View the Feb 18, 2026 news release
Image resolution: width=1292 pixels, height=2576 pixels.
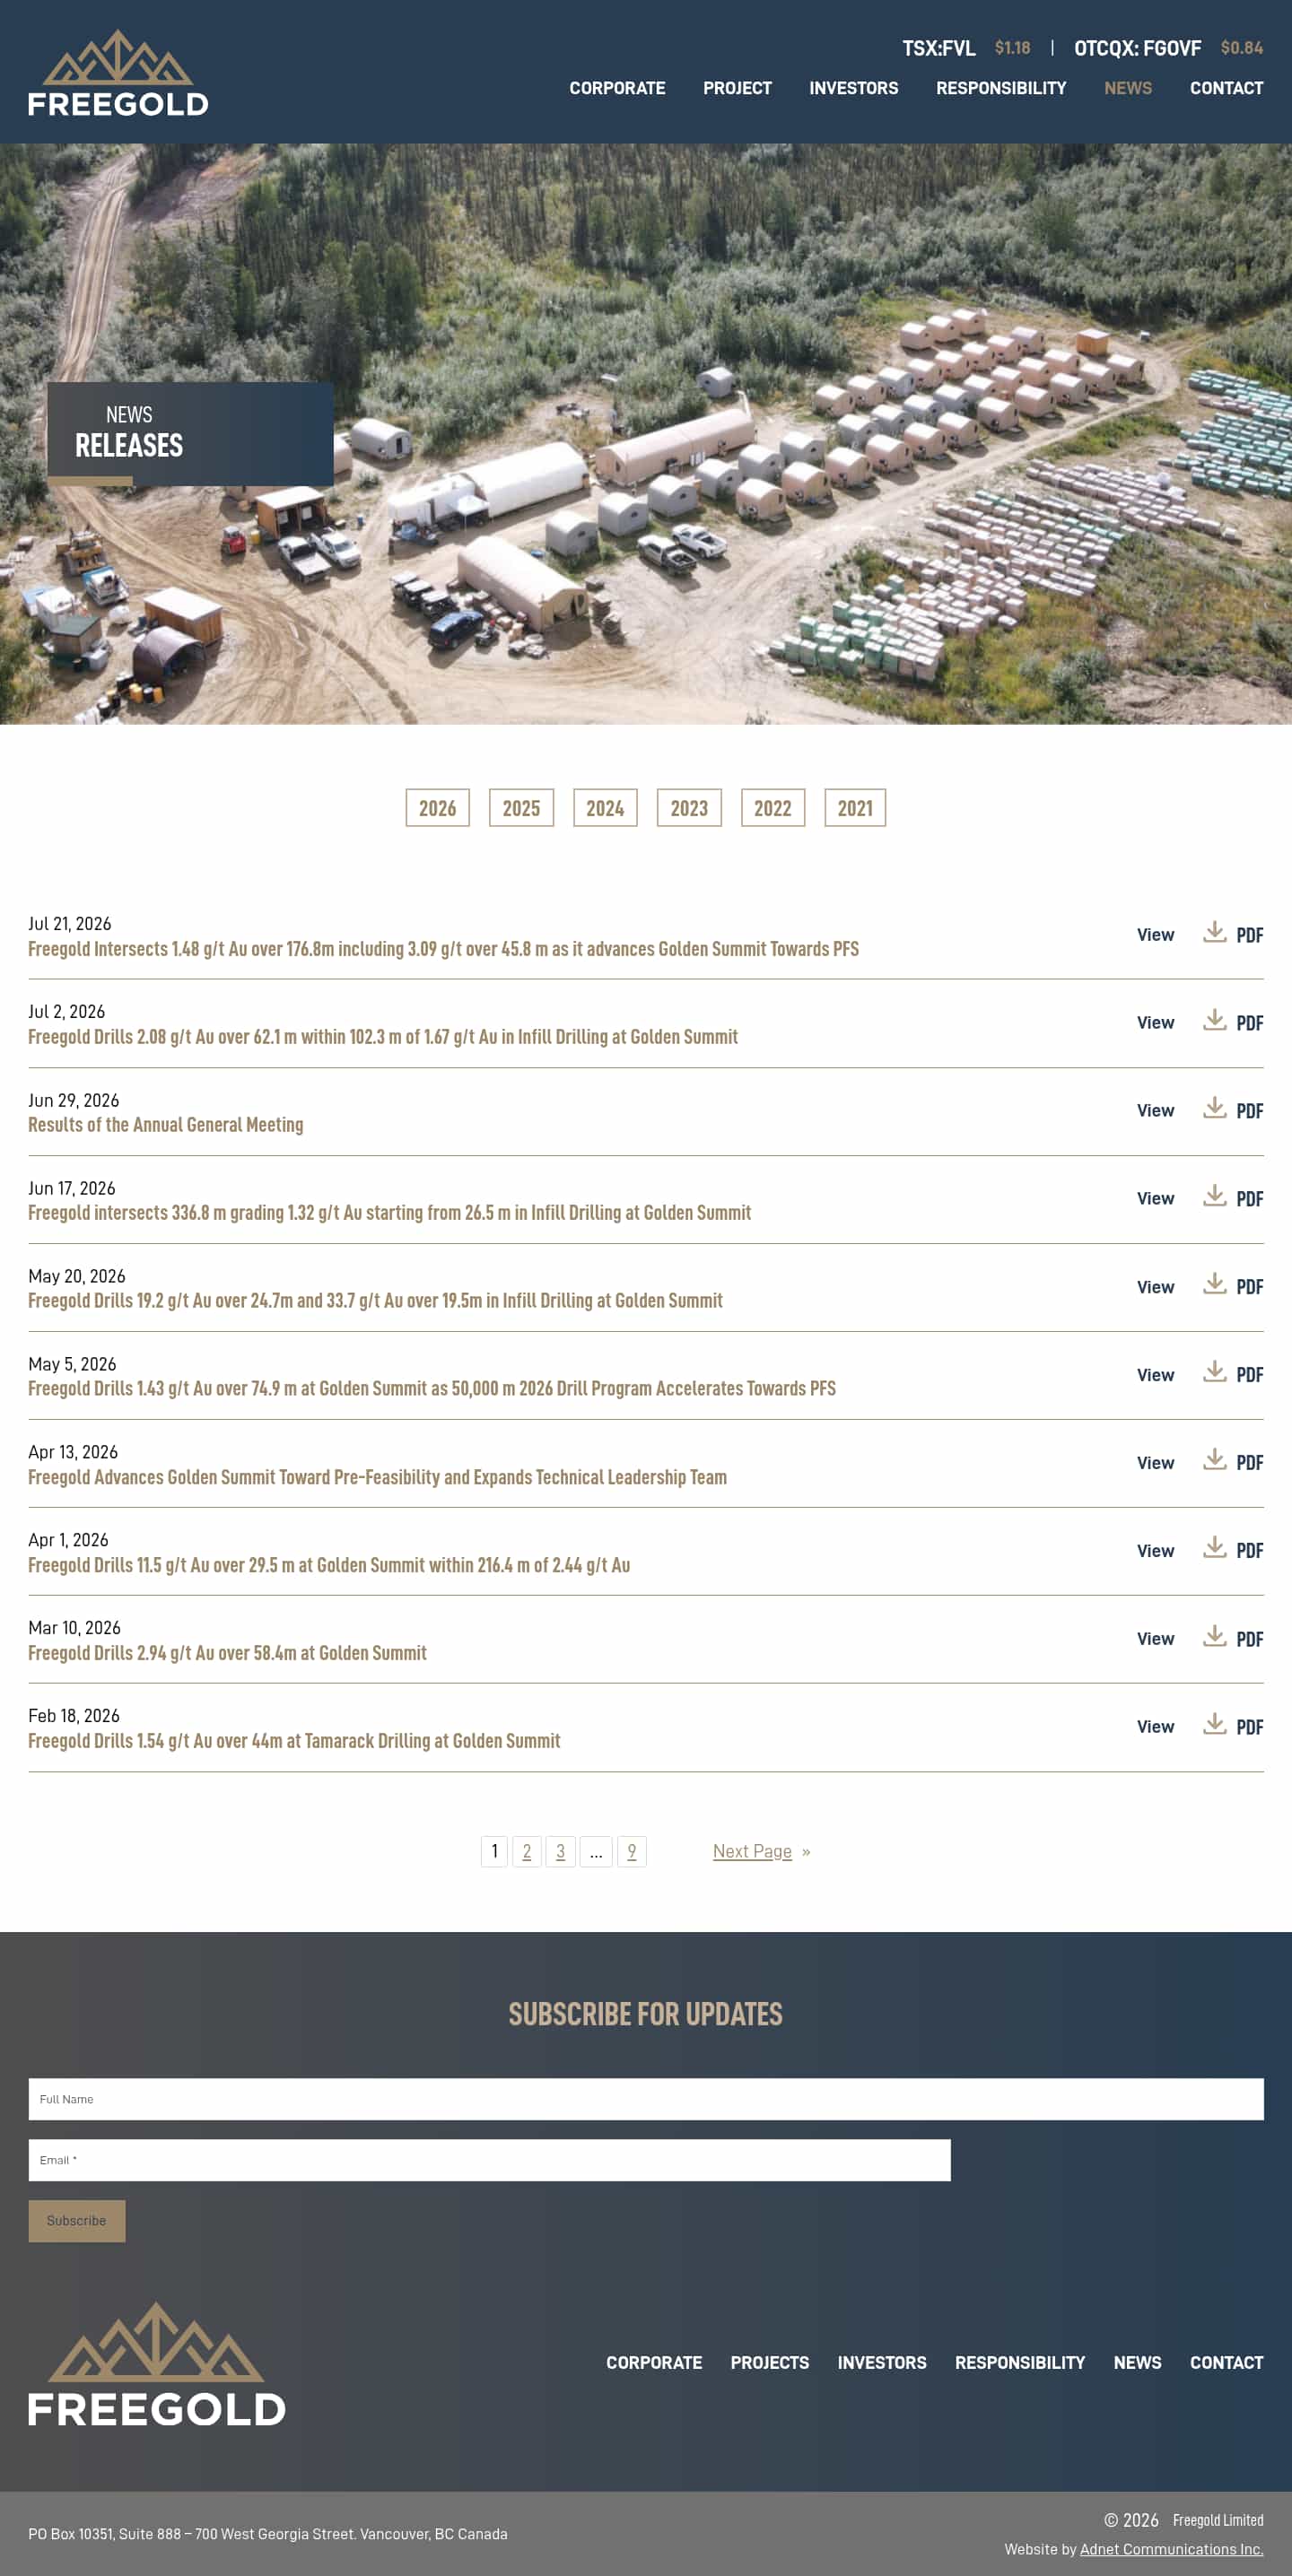pyautogui.click(x=1155, y=1727)
